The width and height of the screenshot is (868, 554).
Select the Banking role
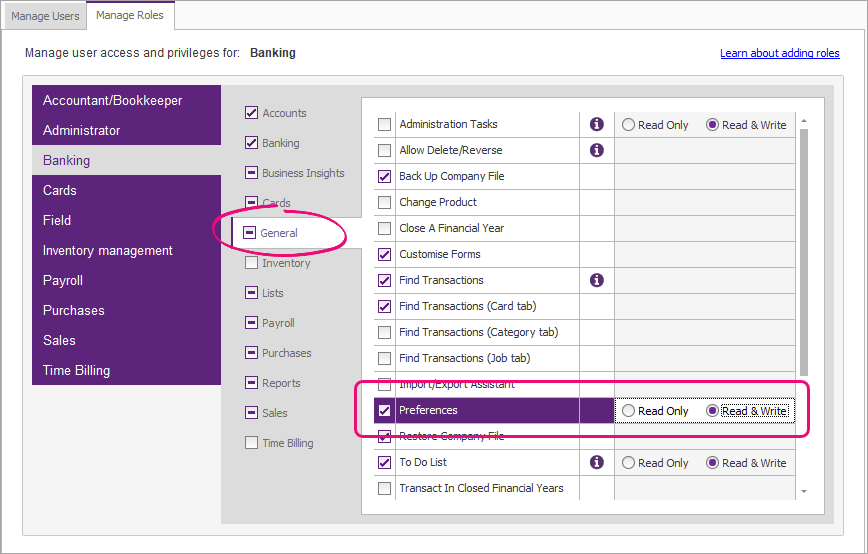click(126, 160)
